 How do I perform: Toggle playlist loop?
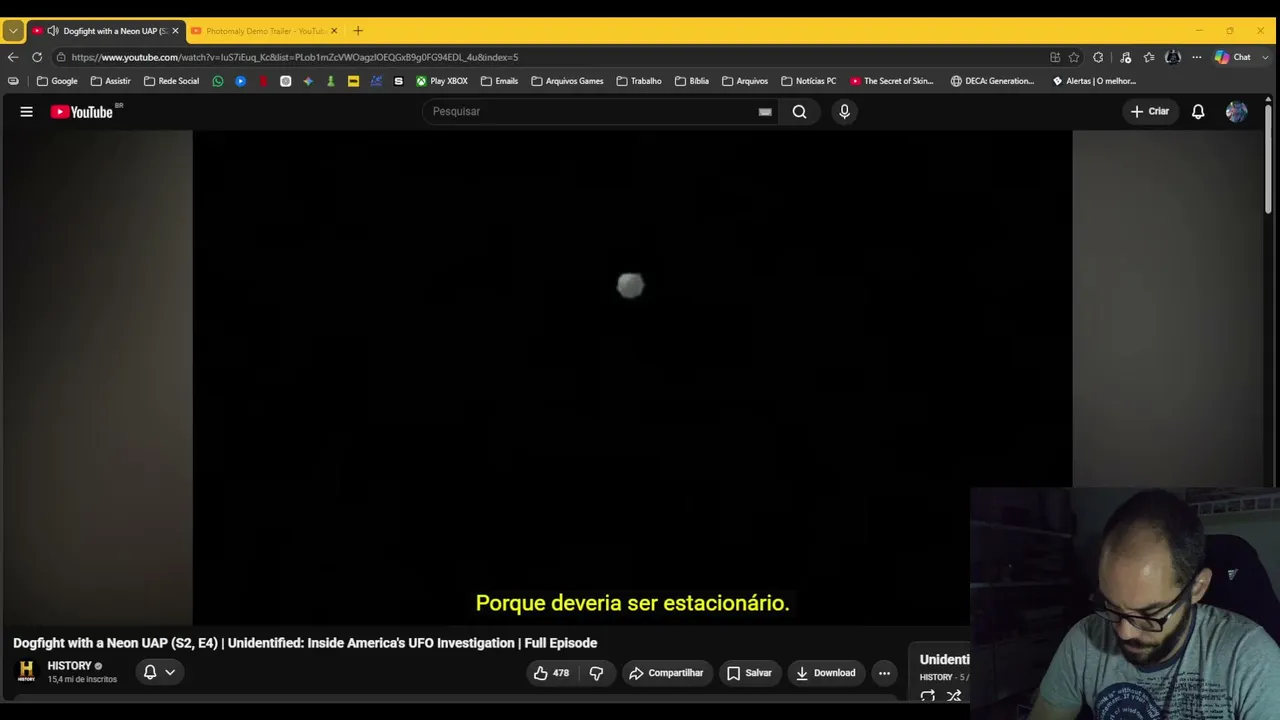pos(928,696)
